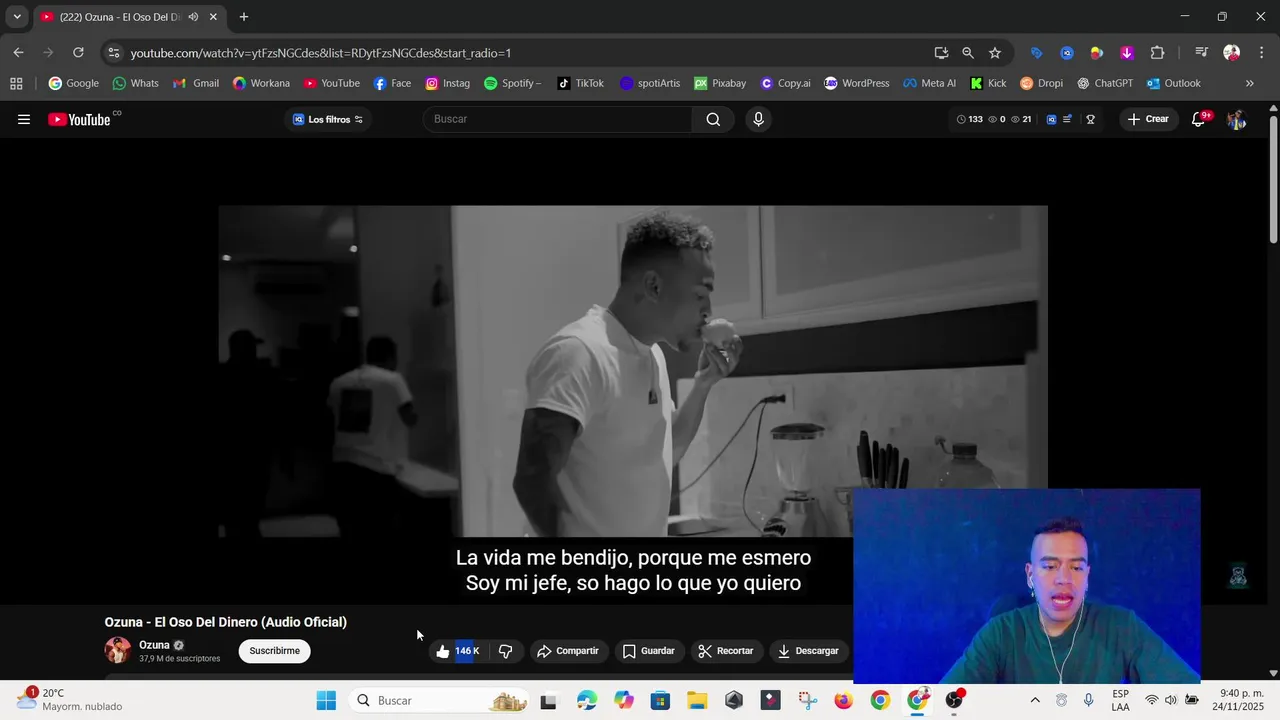Reload the page
The height and width of the screenshot is (720, 1280).
tap(78, 53)
